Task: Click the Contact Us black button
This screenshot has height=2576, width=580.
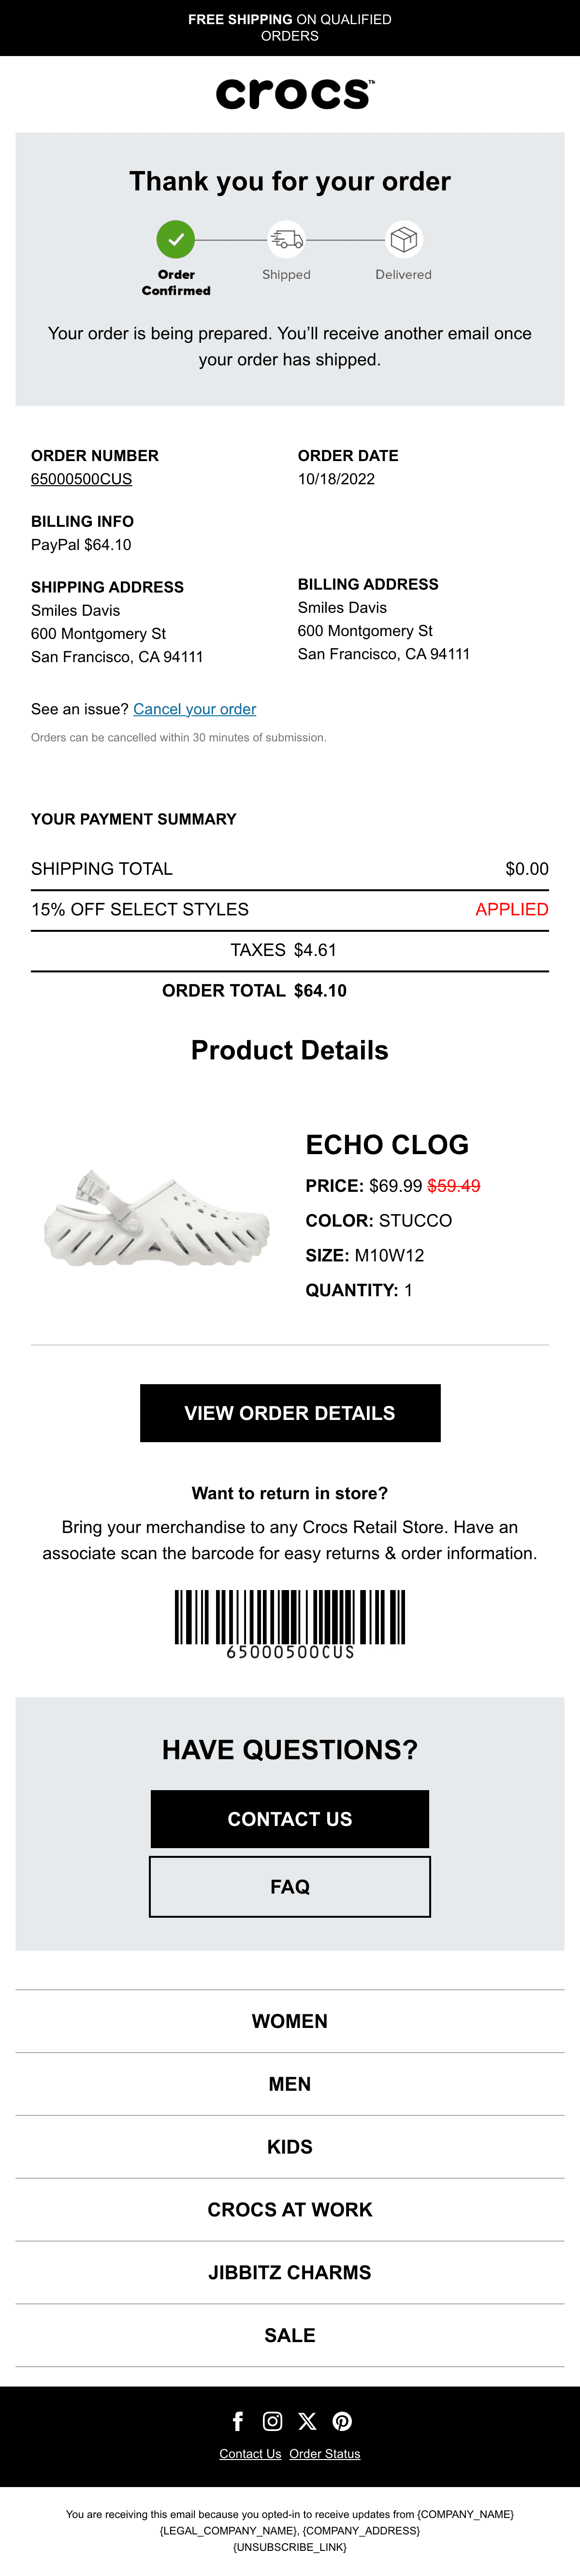Action: coord(290,1819)
